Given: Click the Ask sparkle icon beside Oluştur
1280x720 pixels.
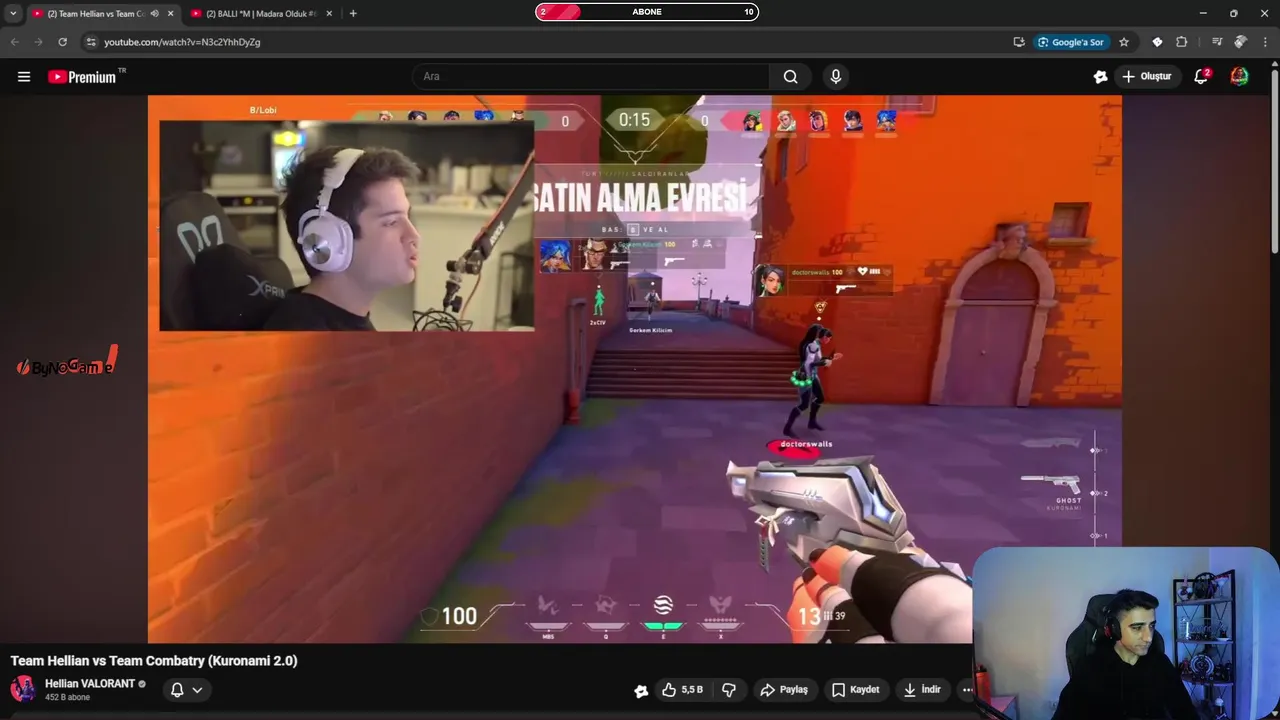Looking at the screenshot, I should pyautogui.click(x=1100, y=76).
